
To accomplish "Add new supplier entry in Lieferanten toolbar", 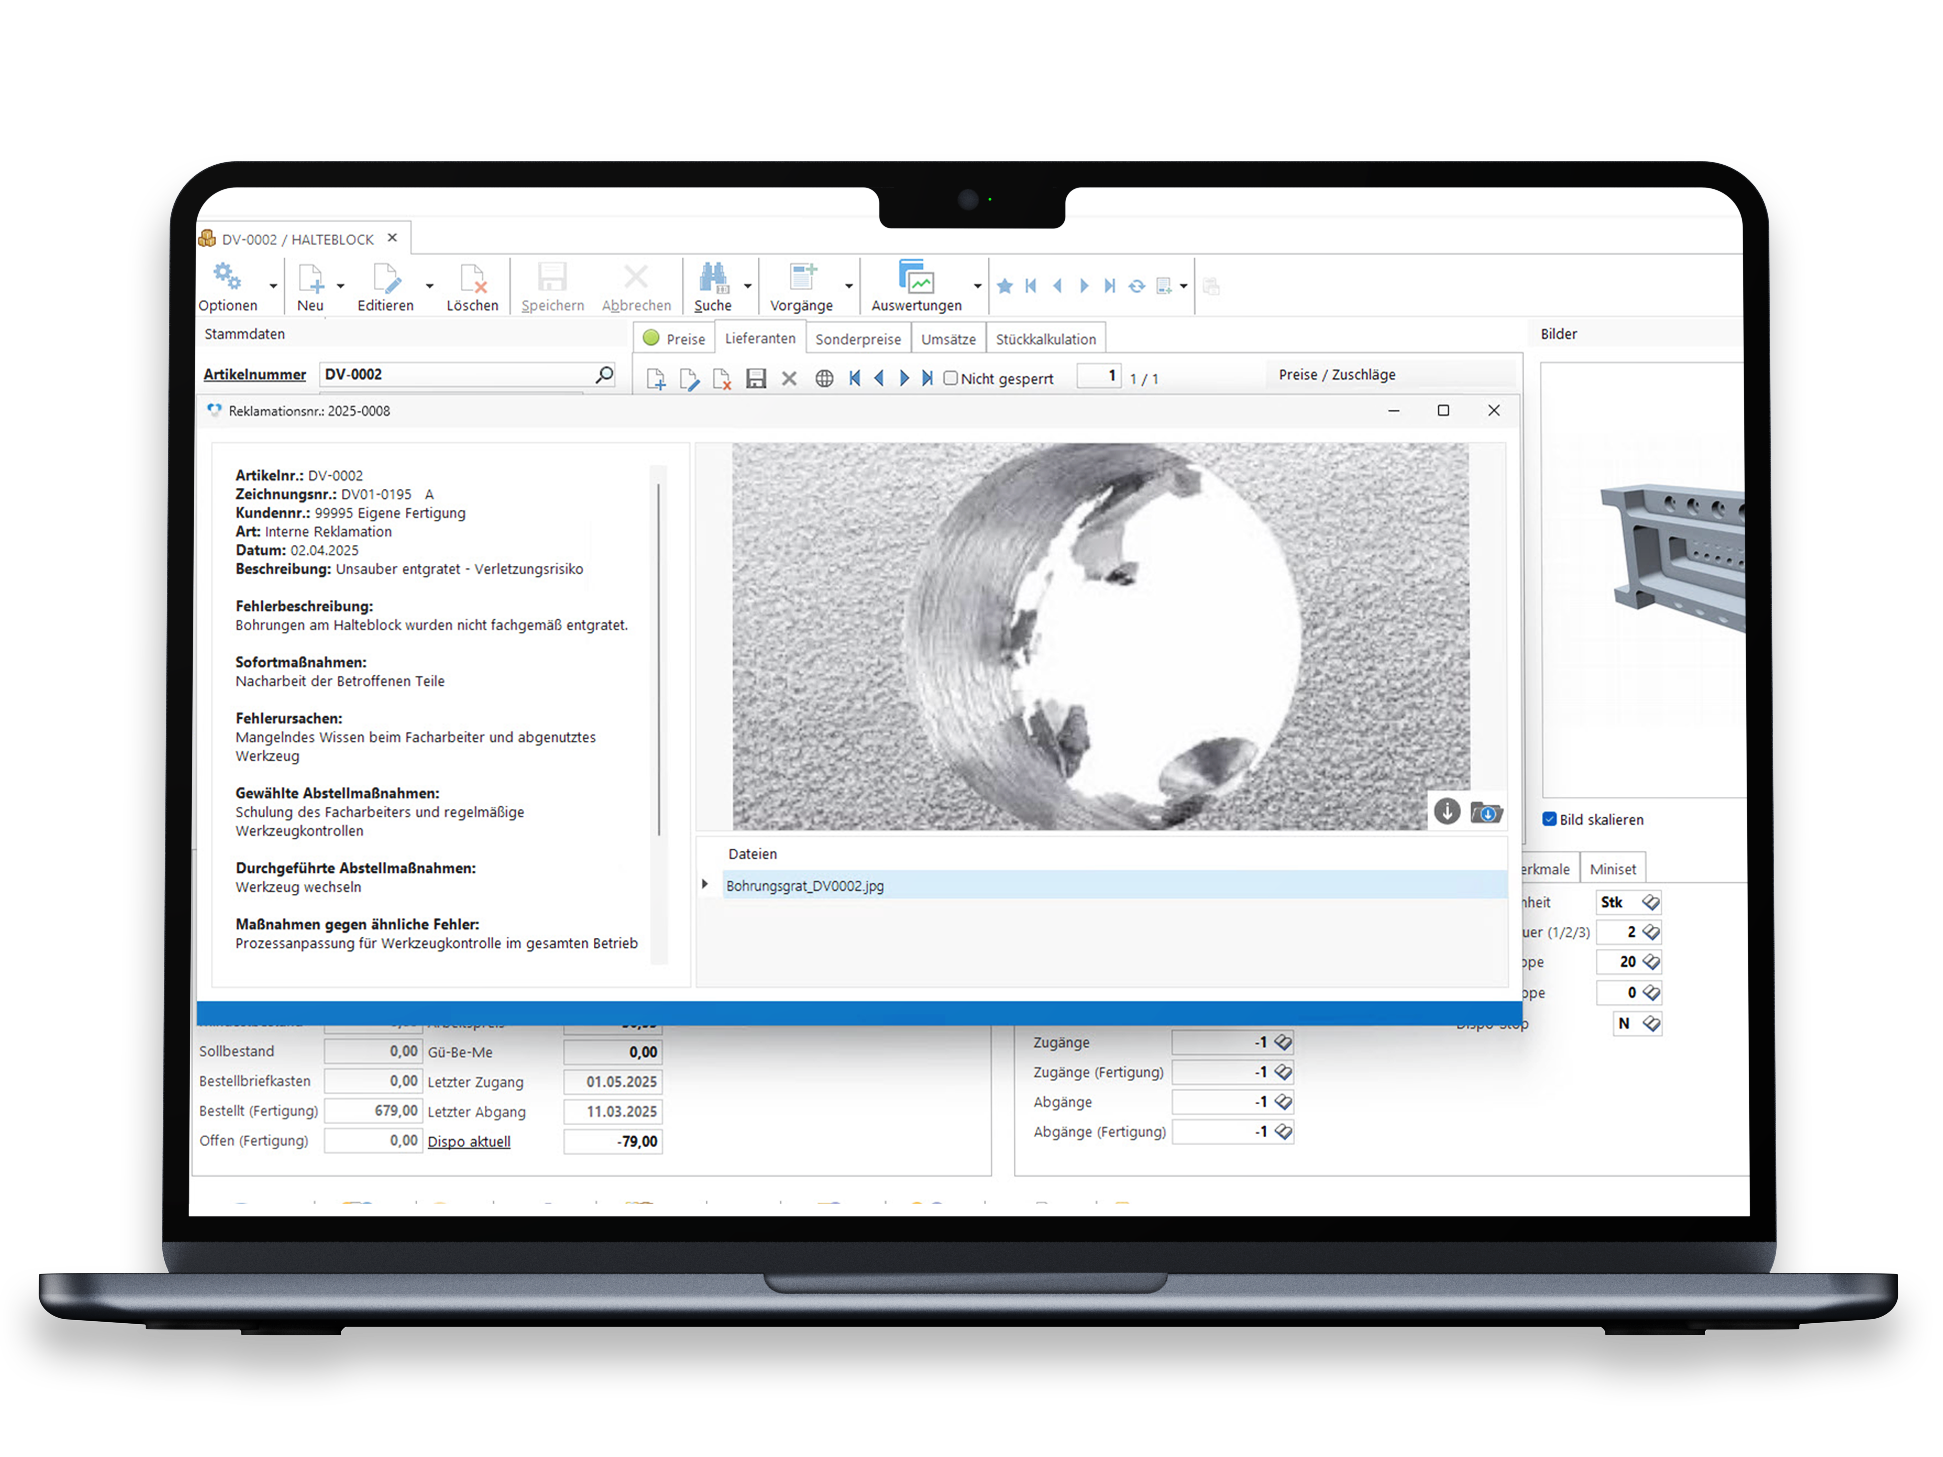I will coord(656,378).
